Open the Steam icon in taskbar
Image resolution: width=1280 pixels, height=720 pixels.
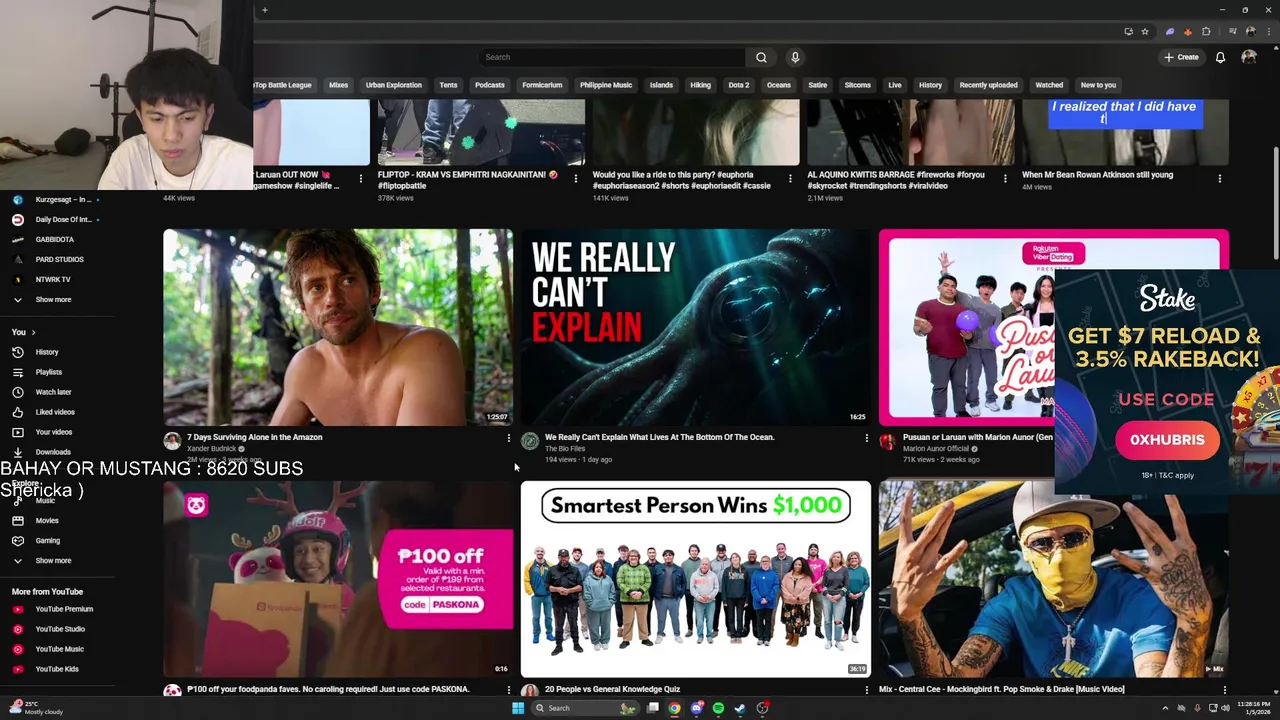(x=740, y=708)
